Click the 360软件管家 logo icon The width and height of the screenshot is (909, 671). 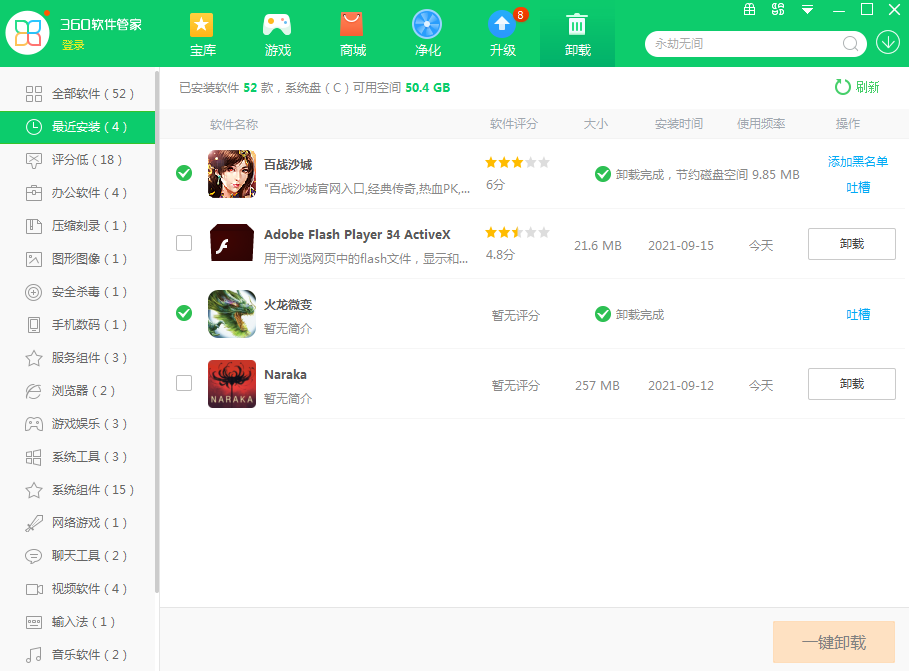point(27,32)
